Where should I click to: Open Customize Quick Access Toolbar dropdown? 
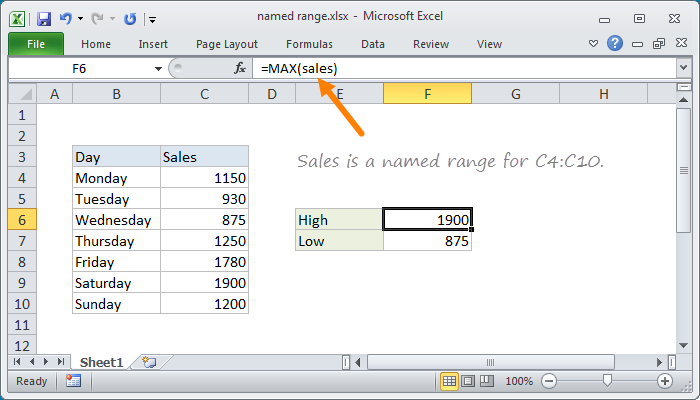click(x=151, y=18)
